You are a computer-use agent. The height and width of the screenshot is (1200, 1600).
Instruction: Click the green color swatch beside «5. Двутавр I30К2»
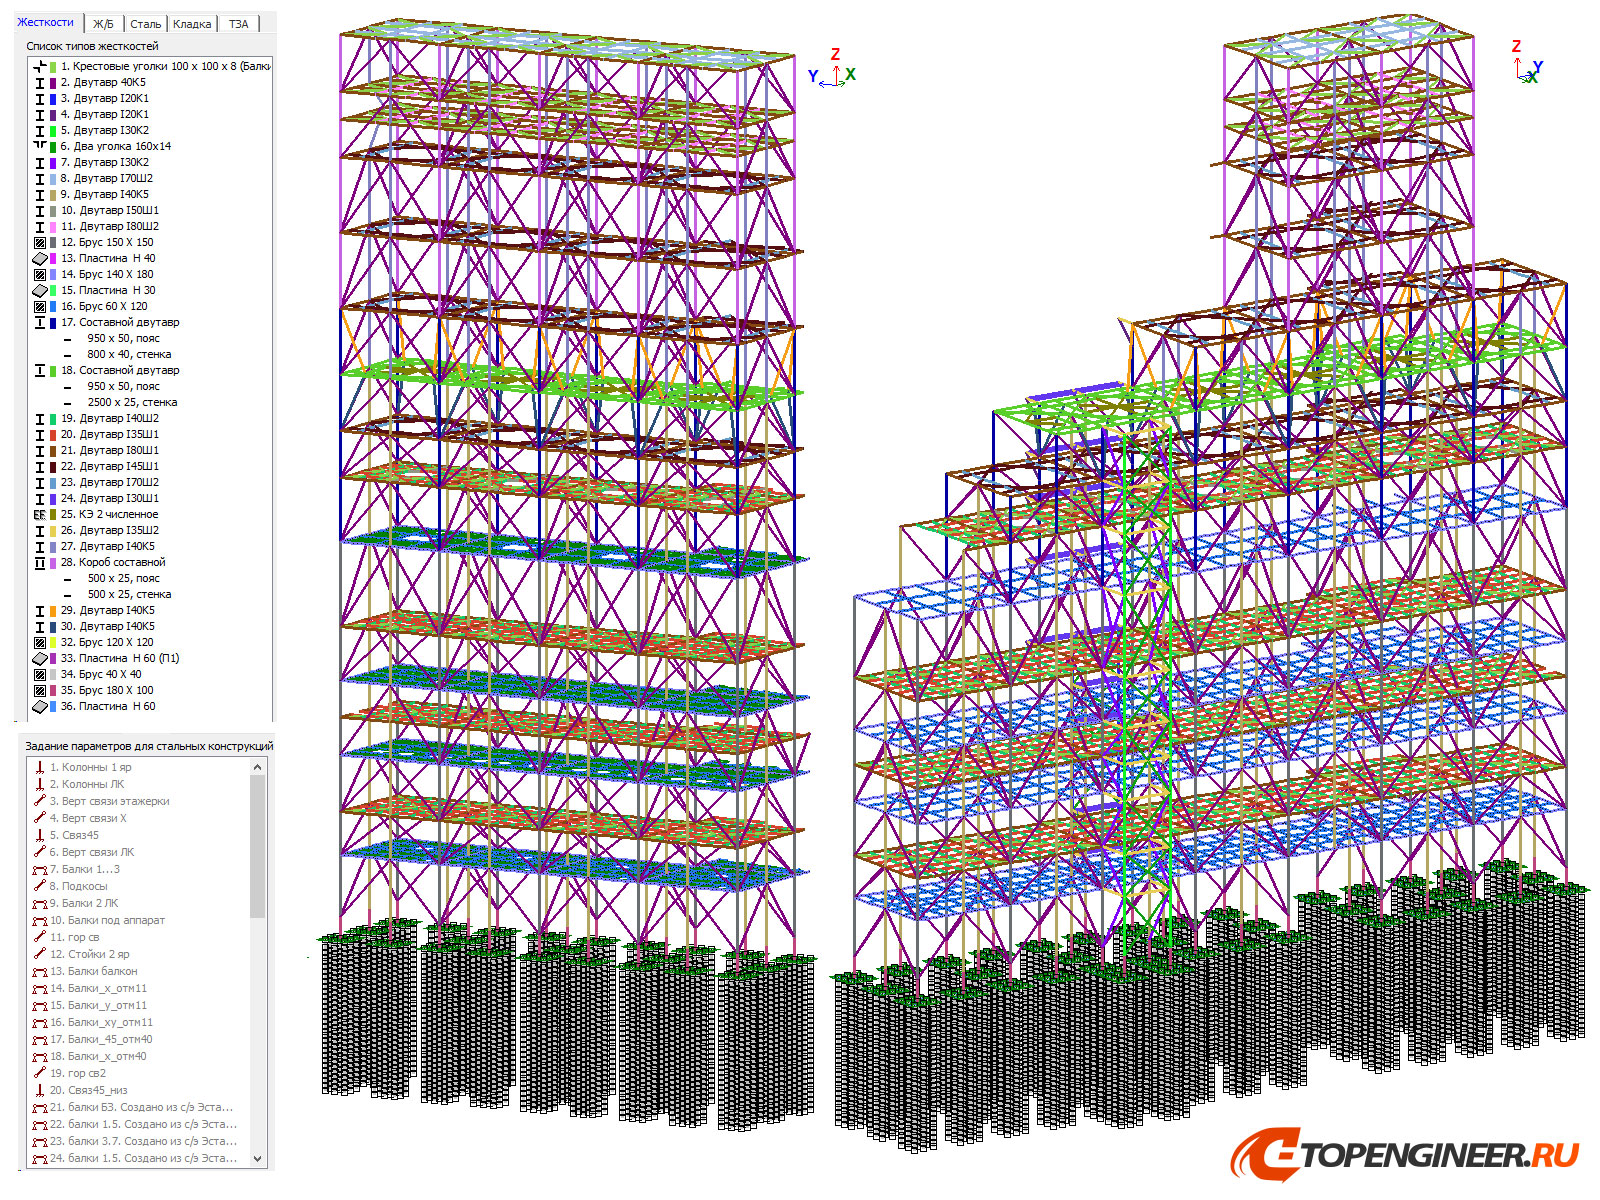tap(51, 130)
